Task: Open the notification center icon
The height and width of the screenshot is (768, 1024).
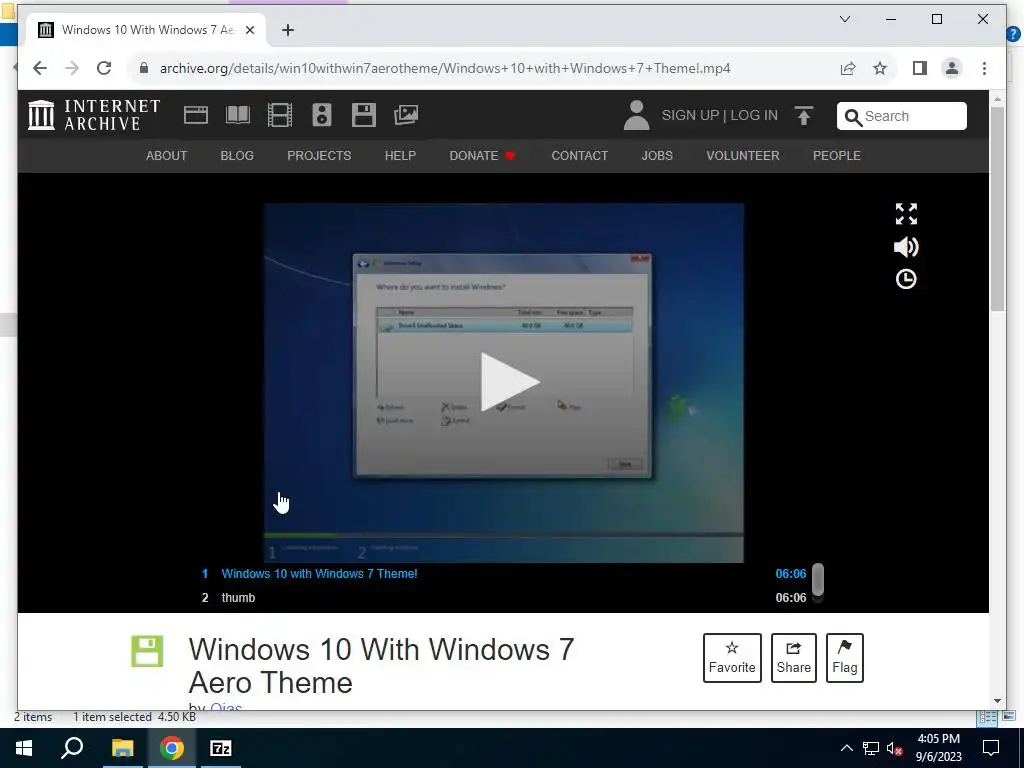Action: (991, 748)
